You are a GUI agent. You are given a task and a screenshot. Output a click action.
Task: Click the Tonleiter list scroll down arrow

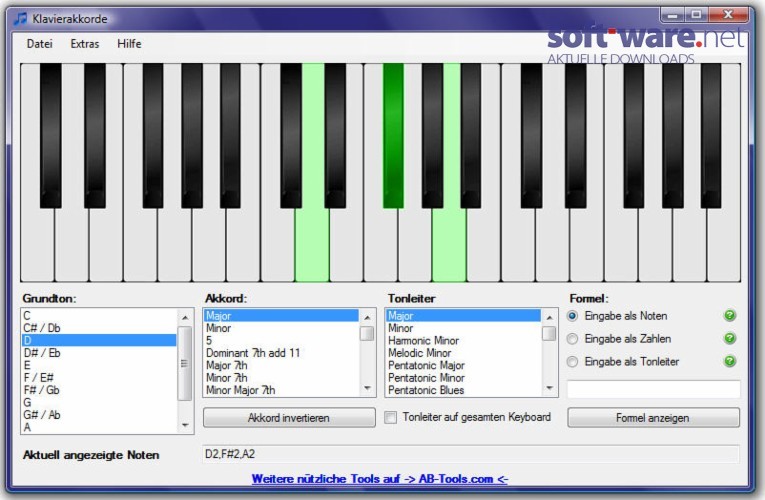pyautogui.click(x=550, y=389)
